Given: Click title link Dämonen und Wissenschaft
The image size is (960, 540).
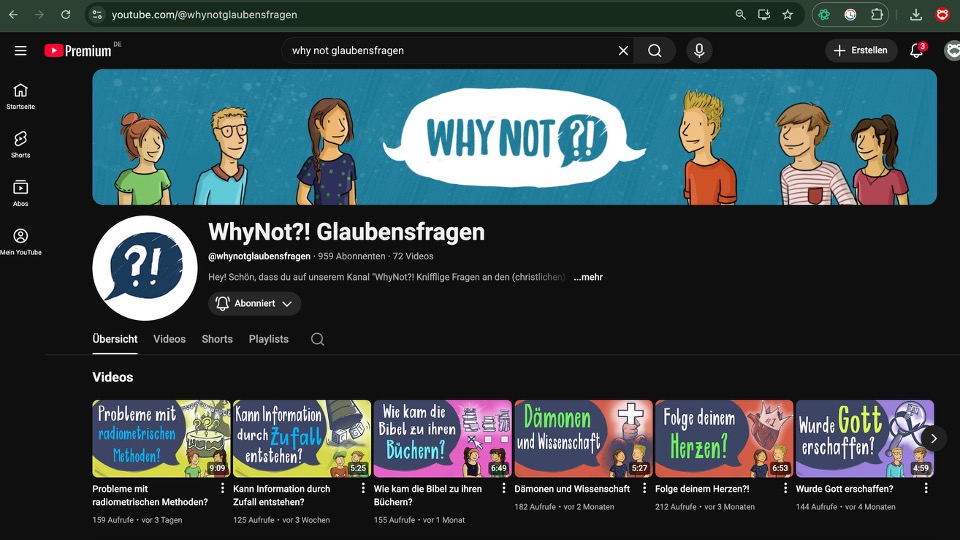Looking at the screenshot, I should [x=572, y=489].
